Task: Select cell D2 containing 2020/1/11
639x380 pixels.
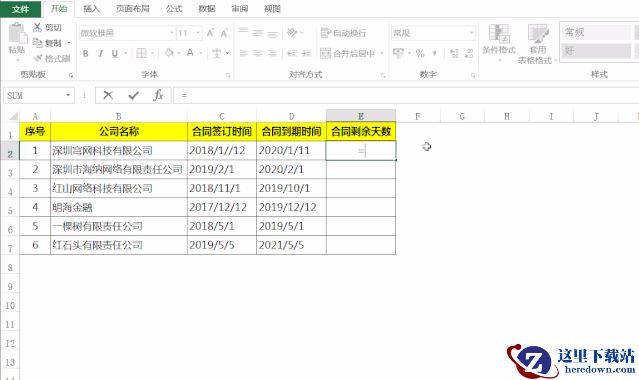Action: (291, 150)
